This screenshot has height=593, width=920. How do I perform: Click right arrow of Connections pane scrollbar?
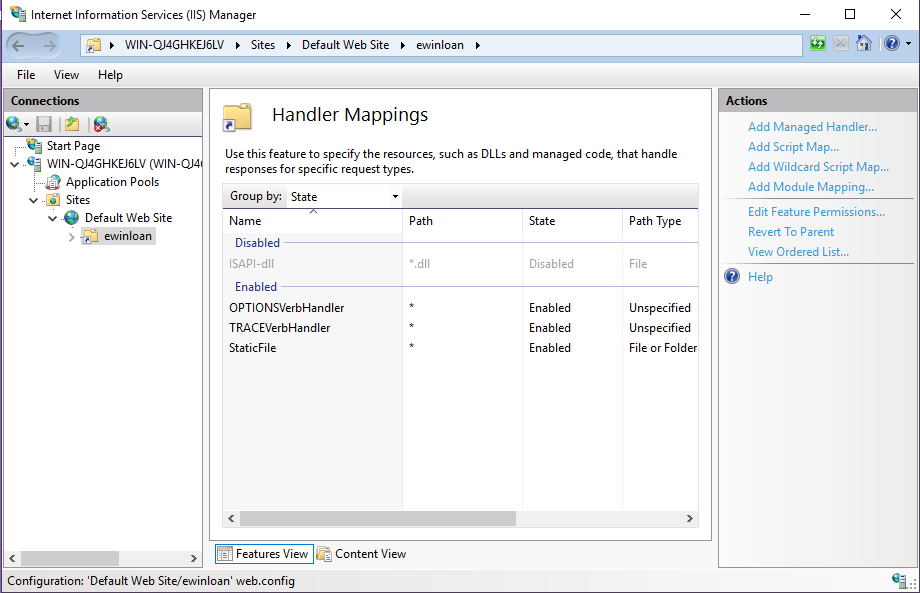coord(194,558)
